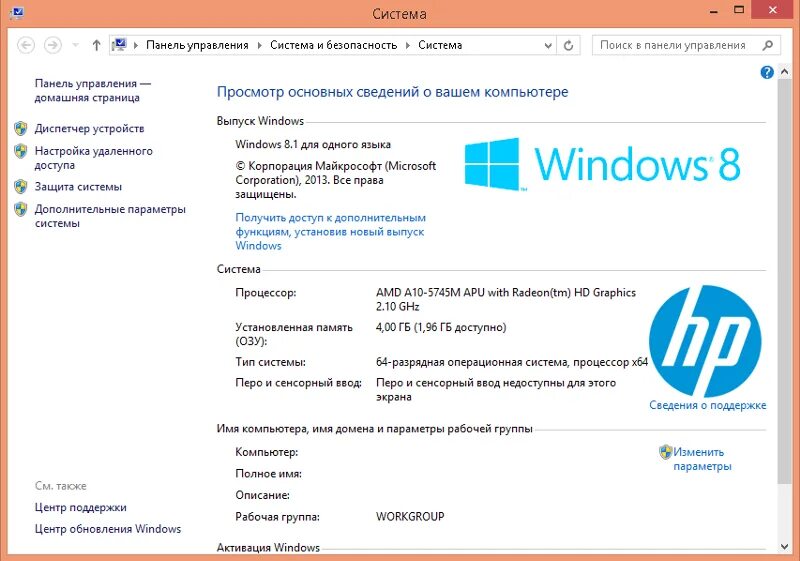Click the HP logo image
The height and width of the screenshot is (561, 800).
(705, 341)
